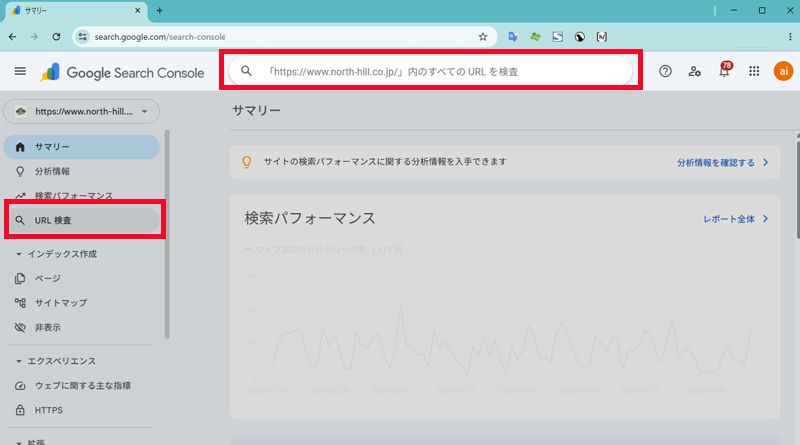Screen dimensions: 800x445
Task: Click the 検索パフォーマンス card heading
Action: click(310, 218)
